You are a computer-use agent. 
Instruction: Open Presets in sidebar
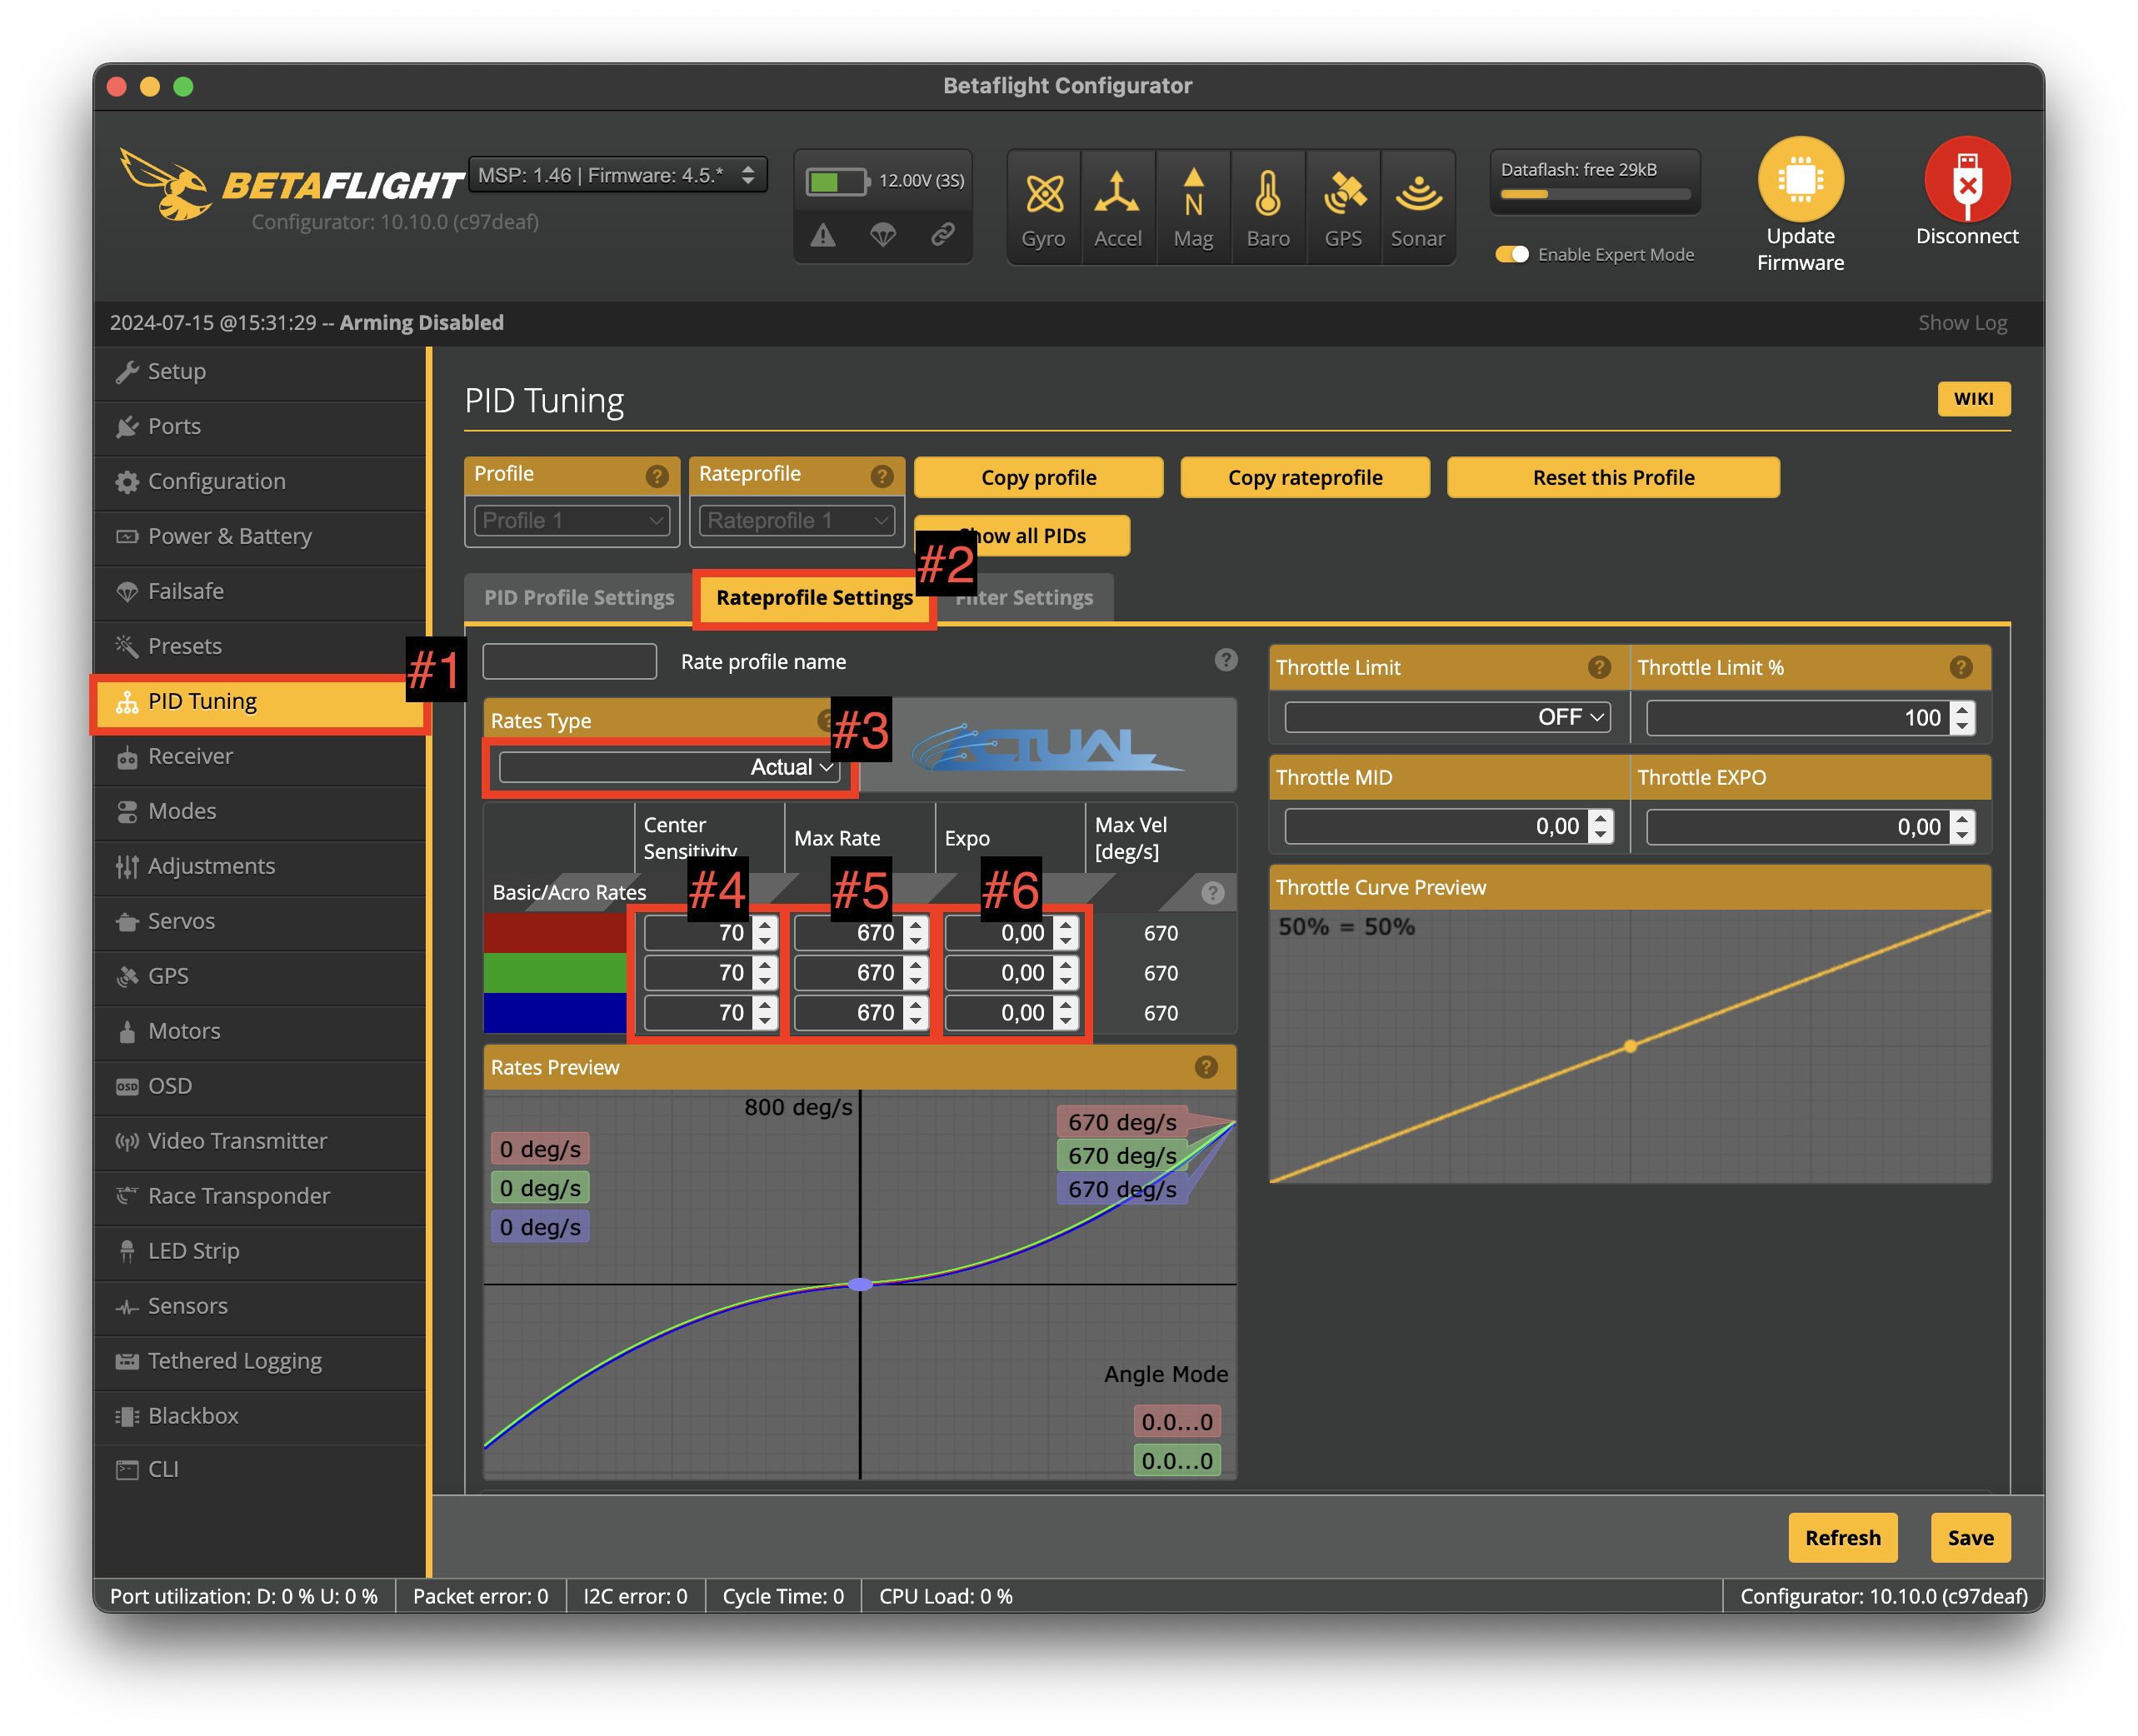click(260, 646)
